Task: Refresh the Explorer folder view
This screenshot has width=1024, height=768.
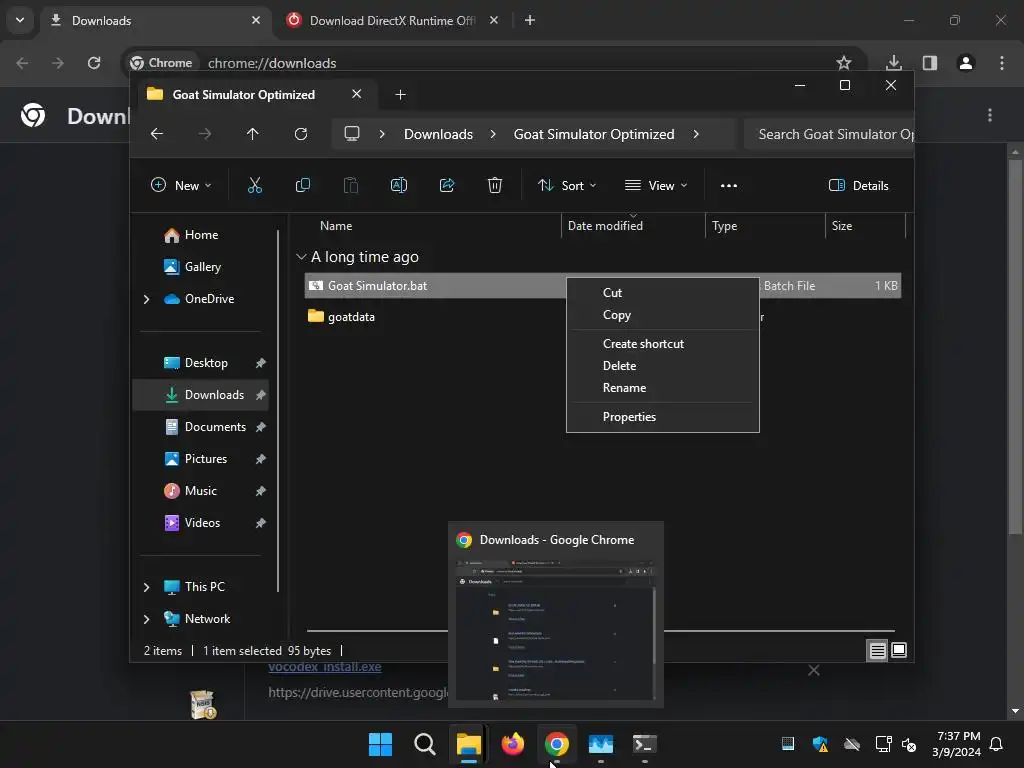Action: click(300, 134)
